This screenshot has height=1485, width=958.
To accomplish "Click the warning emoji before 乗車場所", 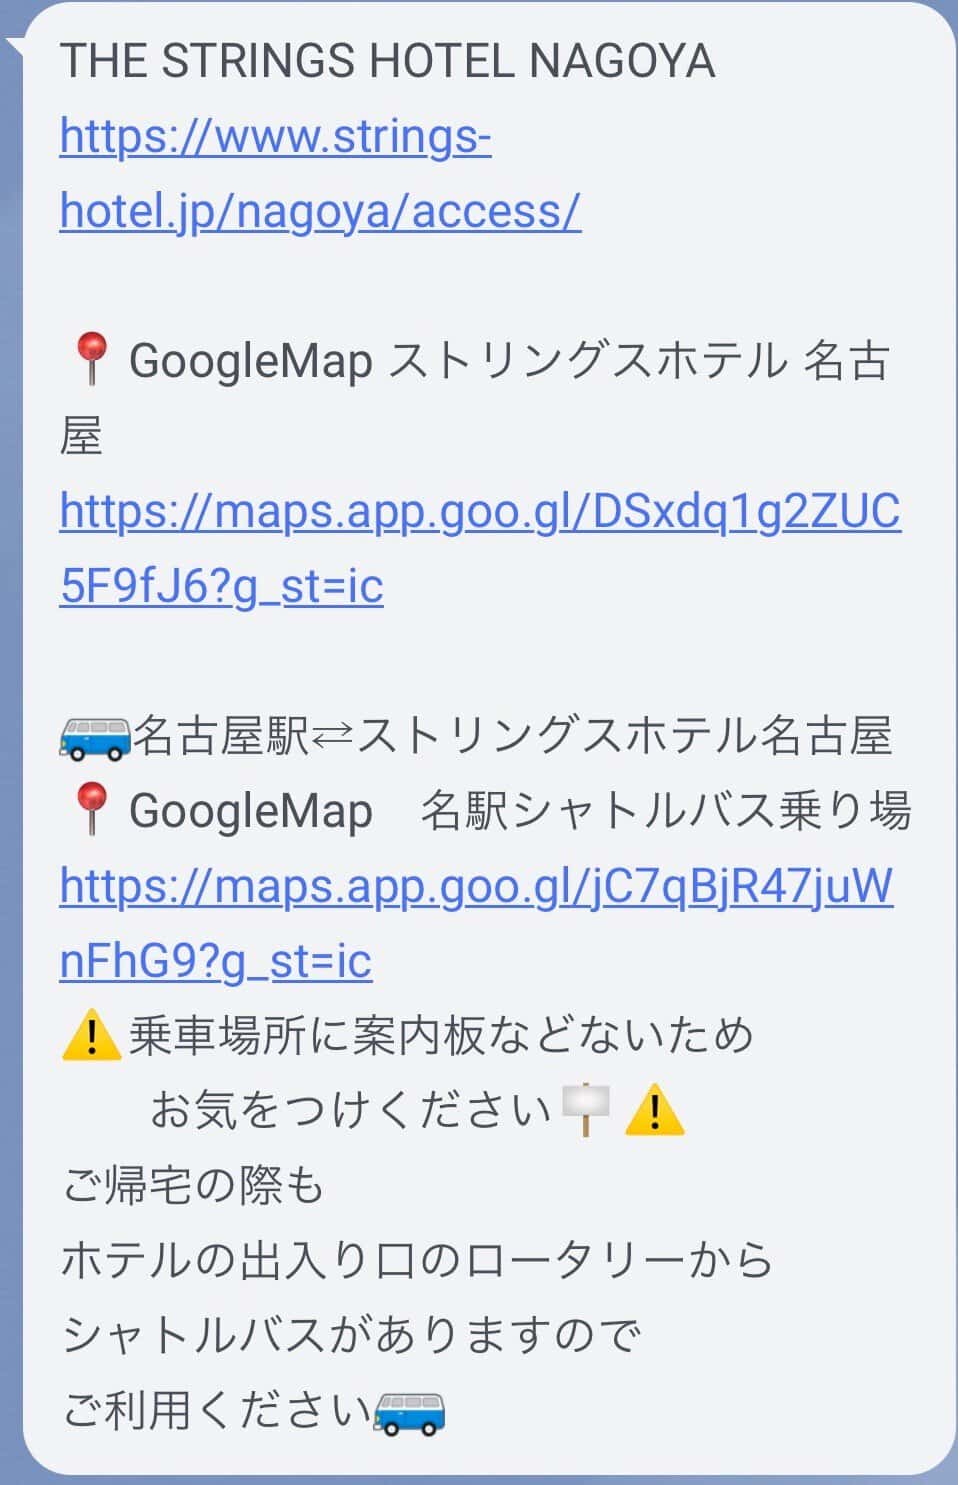I will 91,1036.
